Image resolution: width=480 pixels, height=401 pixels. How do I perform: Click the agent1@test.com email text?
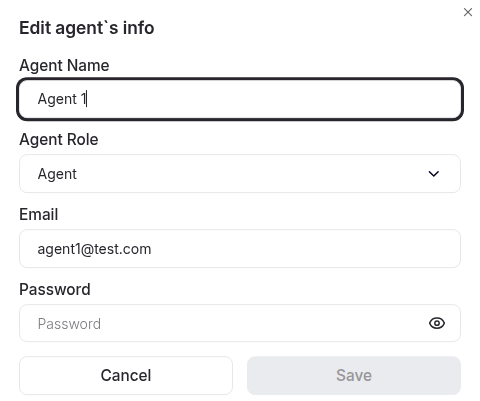pyautogui.click(x=94, y=249)
